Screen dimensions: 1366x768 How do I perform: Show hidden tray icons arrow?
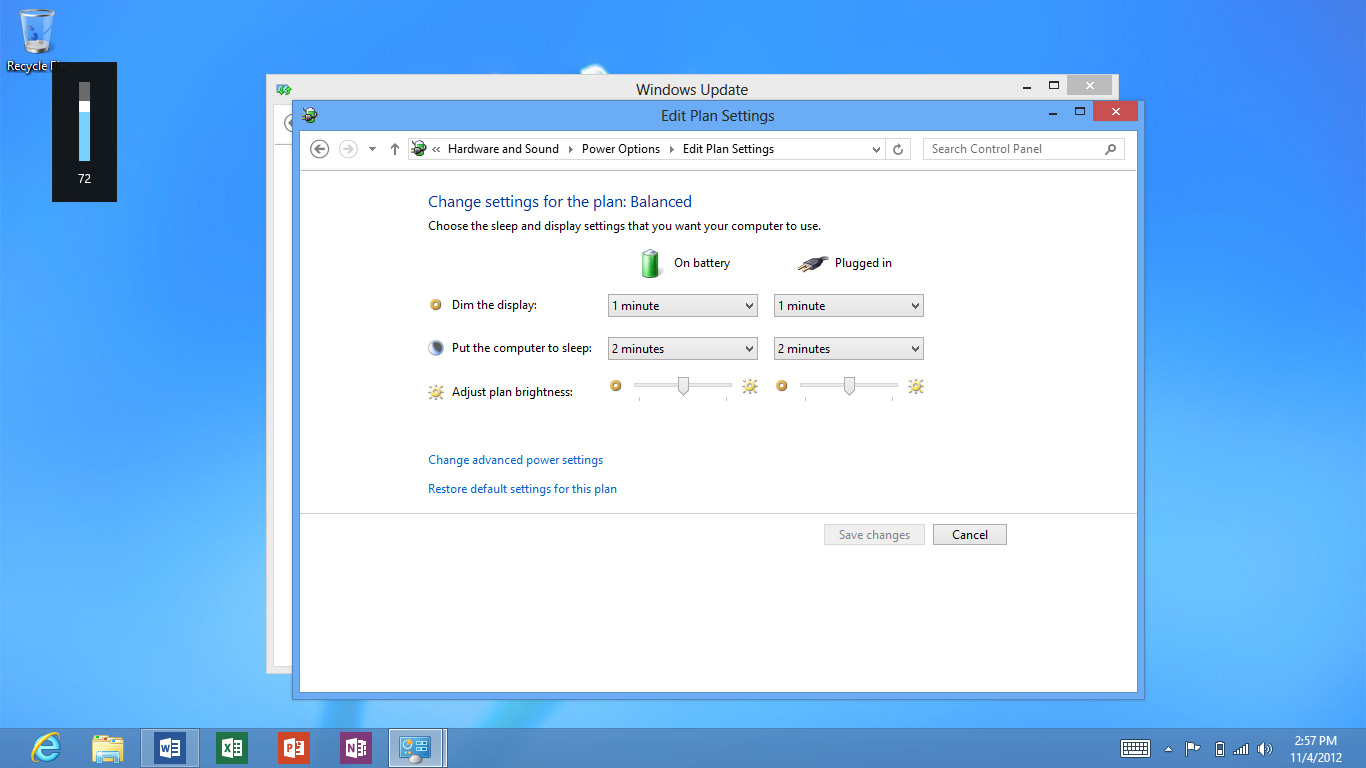(1168, 749)
